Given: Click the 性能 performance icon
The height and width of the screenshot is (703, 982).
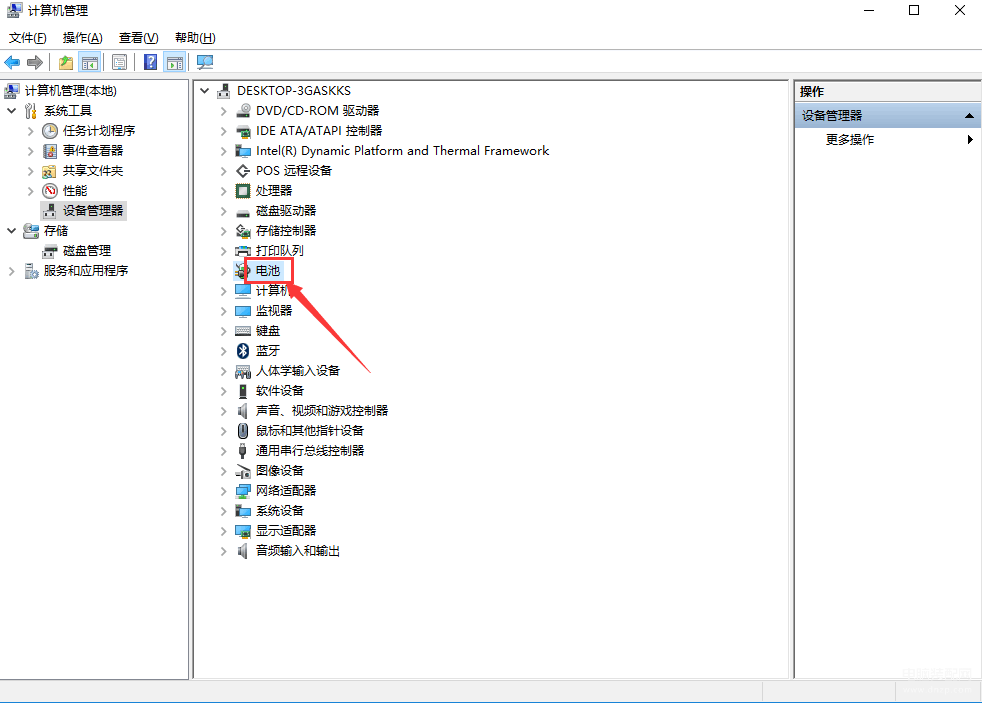Looking at the screenshot, I should 50,191.
